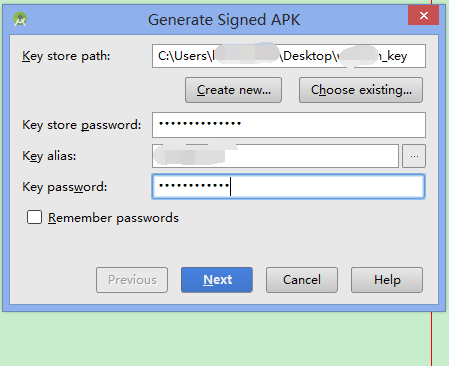Viewport: 449px width, 366px height.
Task: Open key alias browse ellipsis button
Action: point(414,156)
